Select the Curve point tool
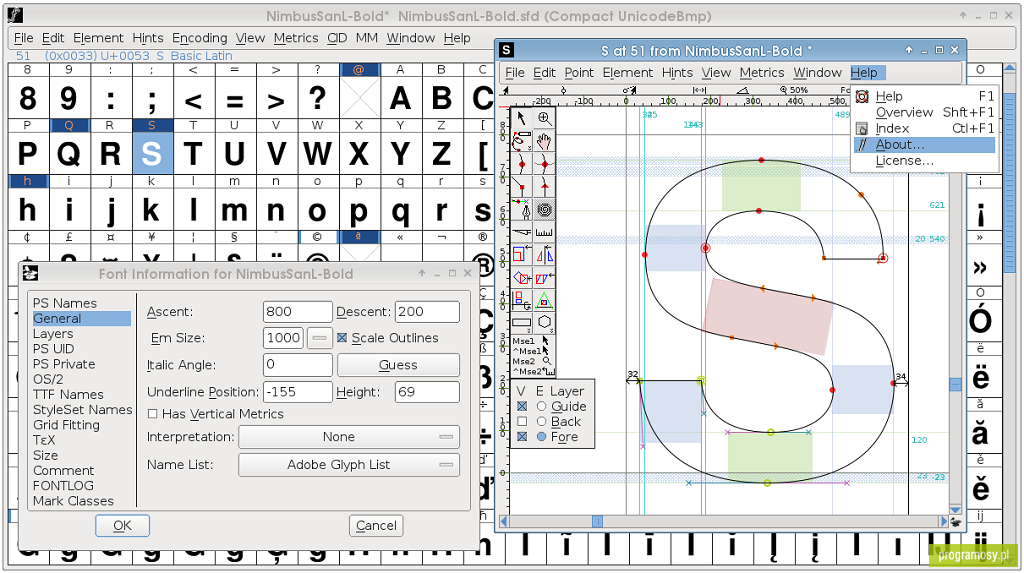This screenshot has width=1024, height=573. (x=521, y=163)
